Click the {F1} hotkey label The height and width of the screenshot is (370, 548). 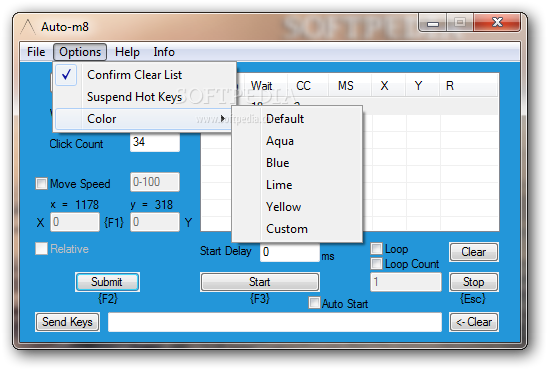(114, 222)
